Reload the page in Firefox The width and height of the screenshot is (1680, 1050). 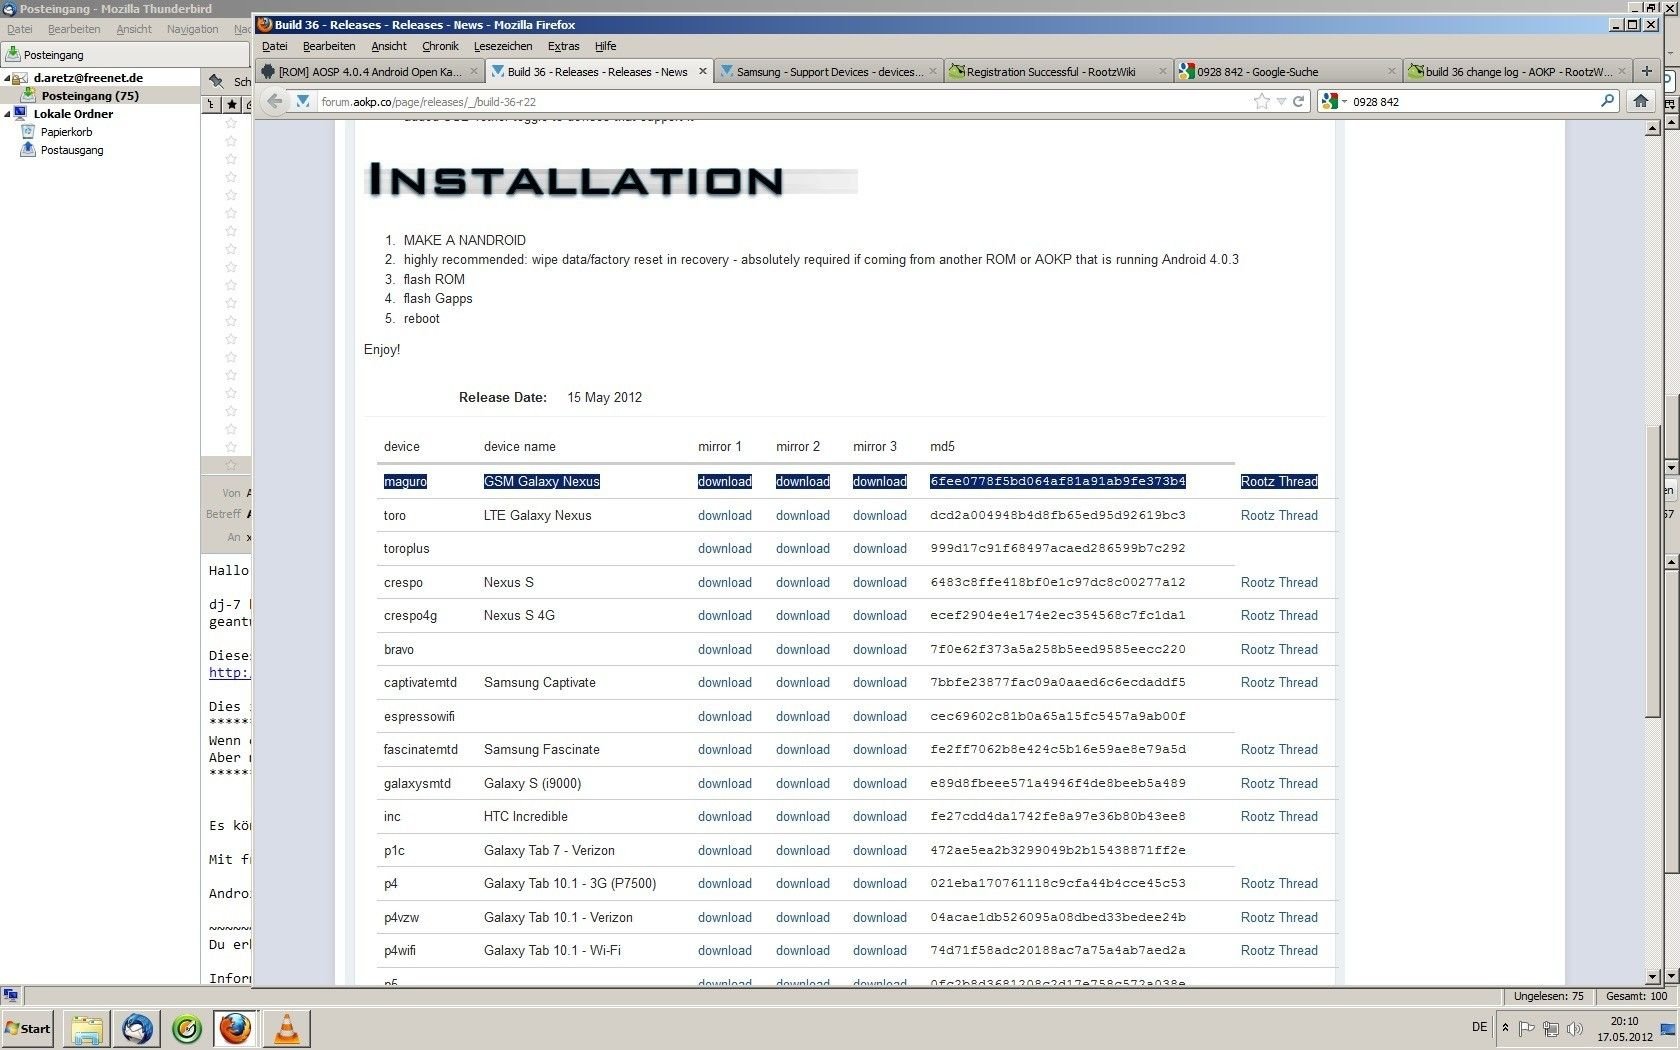[x=1298, y=101]
